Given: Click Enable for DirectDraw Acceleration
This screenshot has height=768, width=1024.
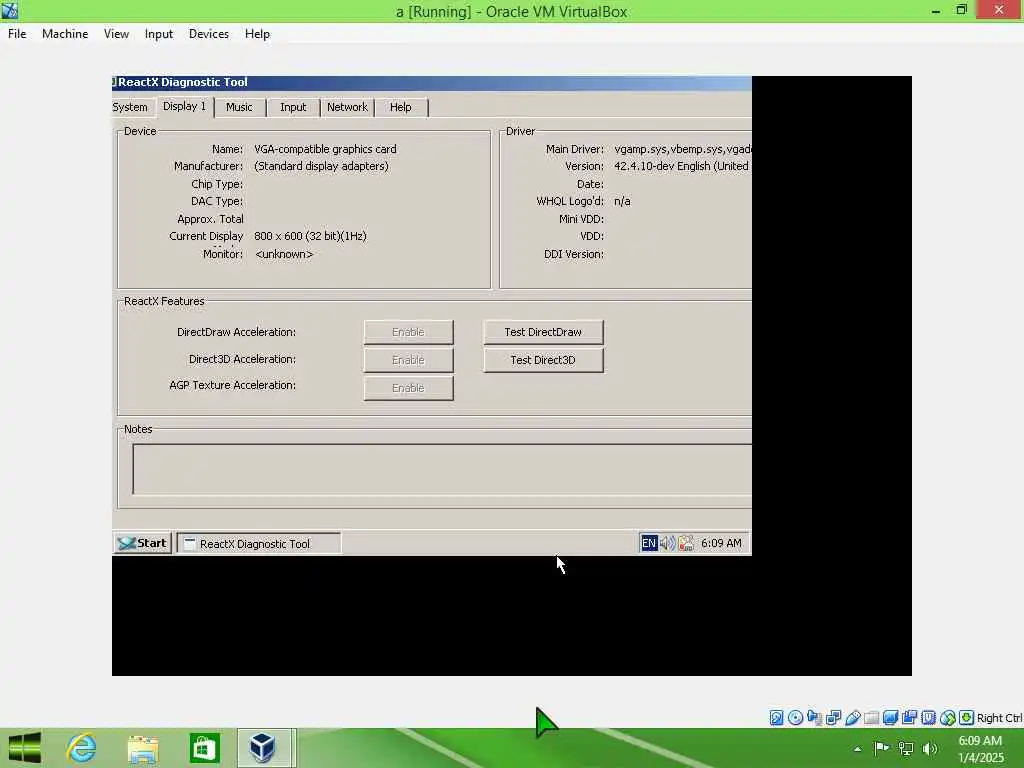Looking at the screenshot, I should pos(408,332).
